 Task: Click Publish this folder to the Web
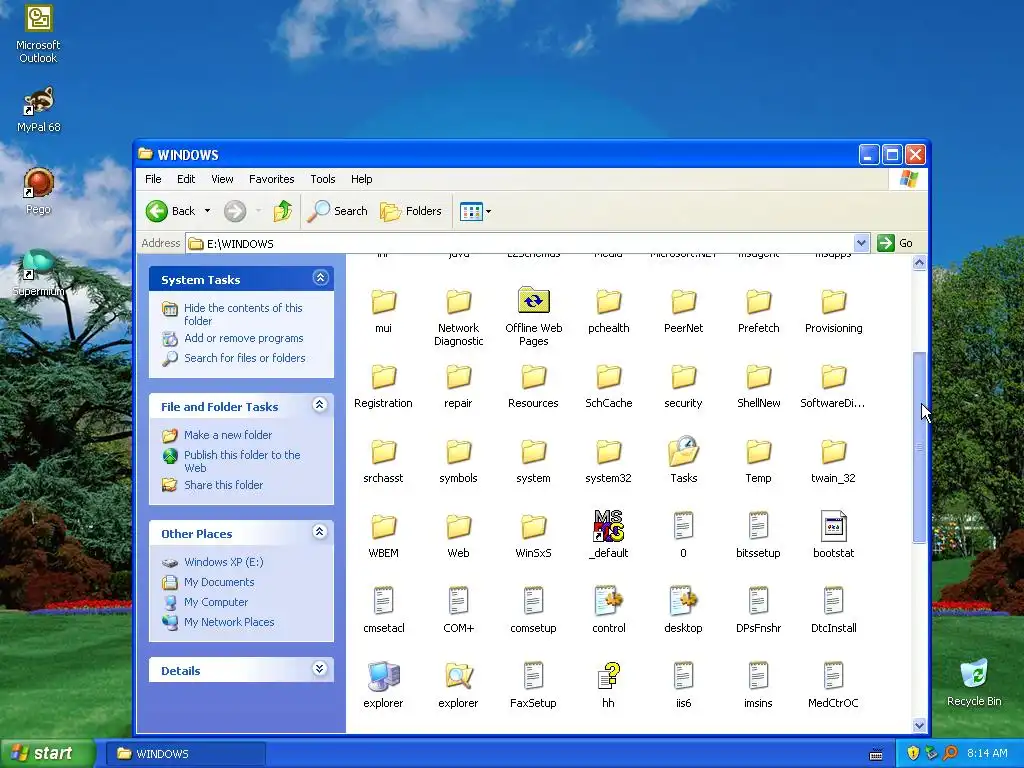242,461
